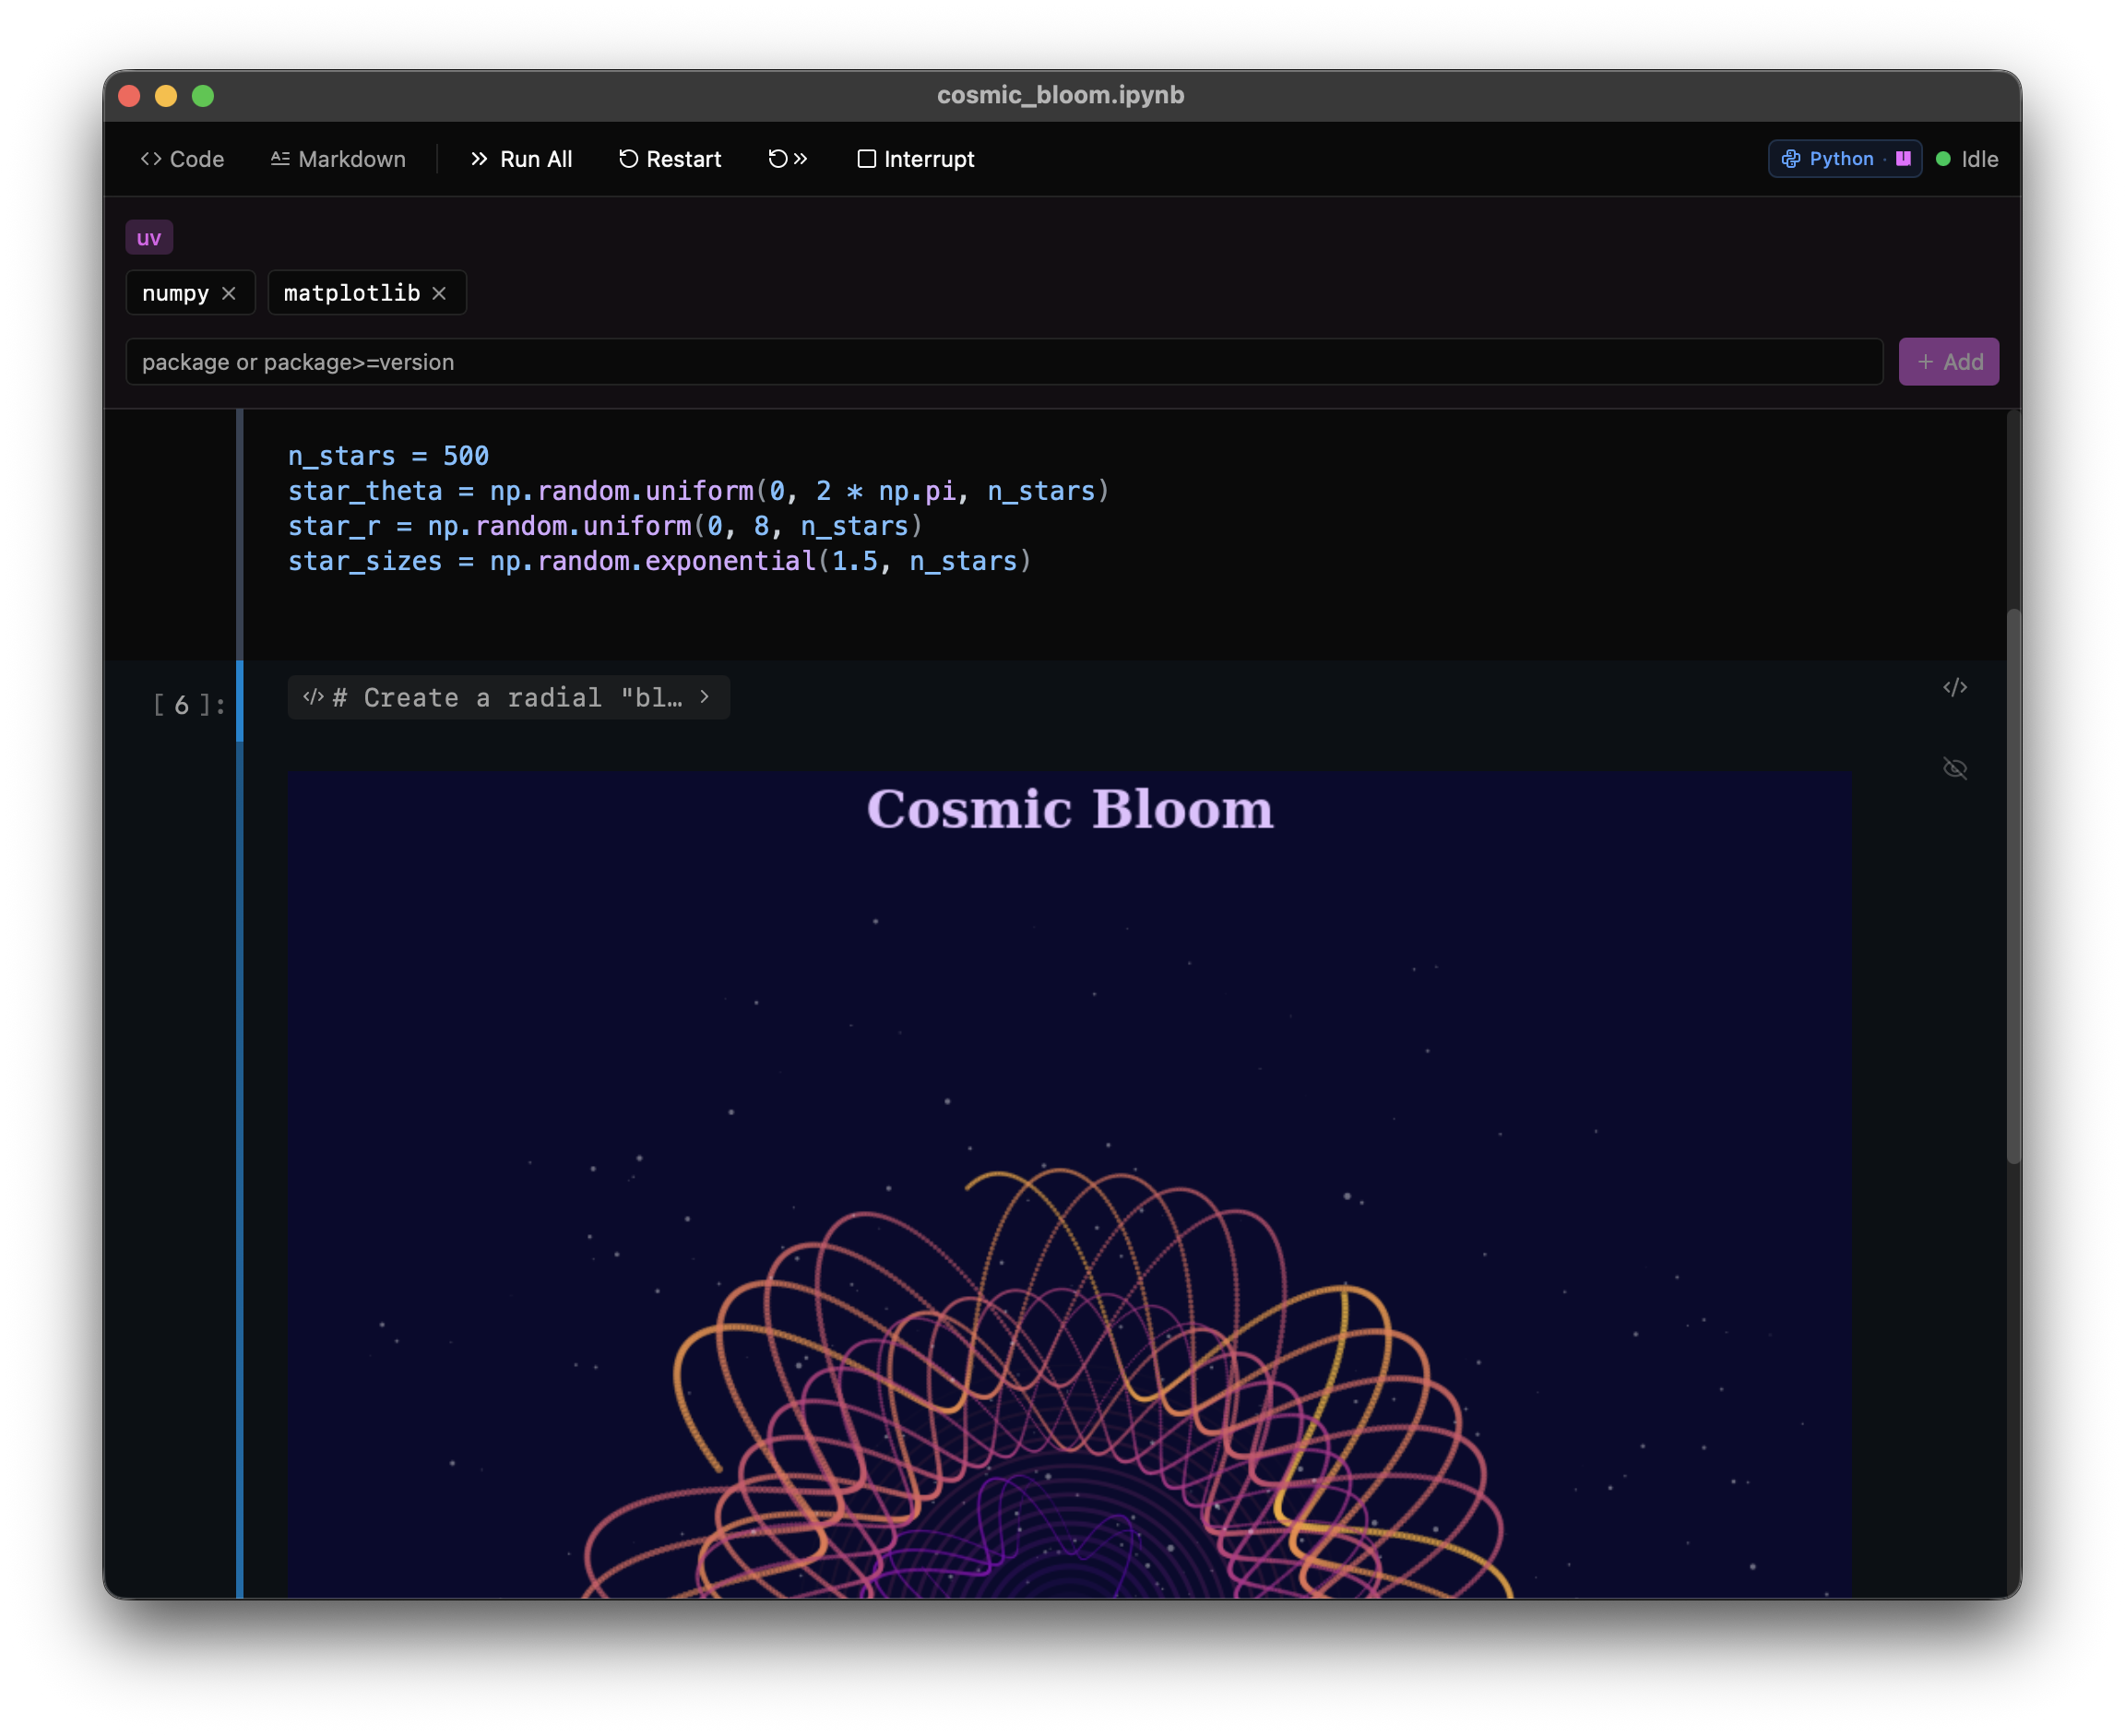Click the Restart kernel icon button
Image resolution: width=2125 pixels, height=1736 pixels.
point(669,159)
